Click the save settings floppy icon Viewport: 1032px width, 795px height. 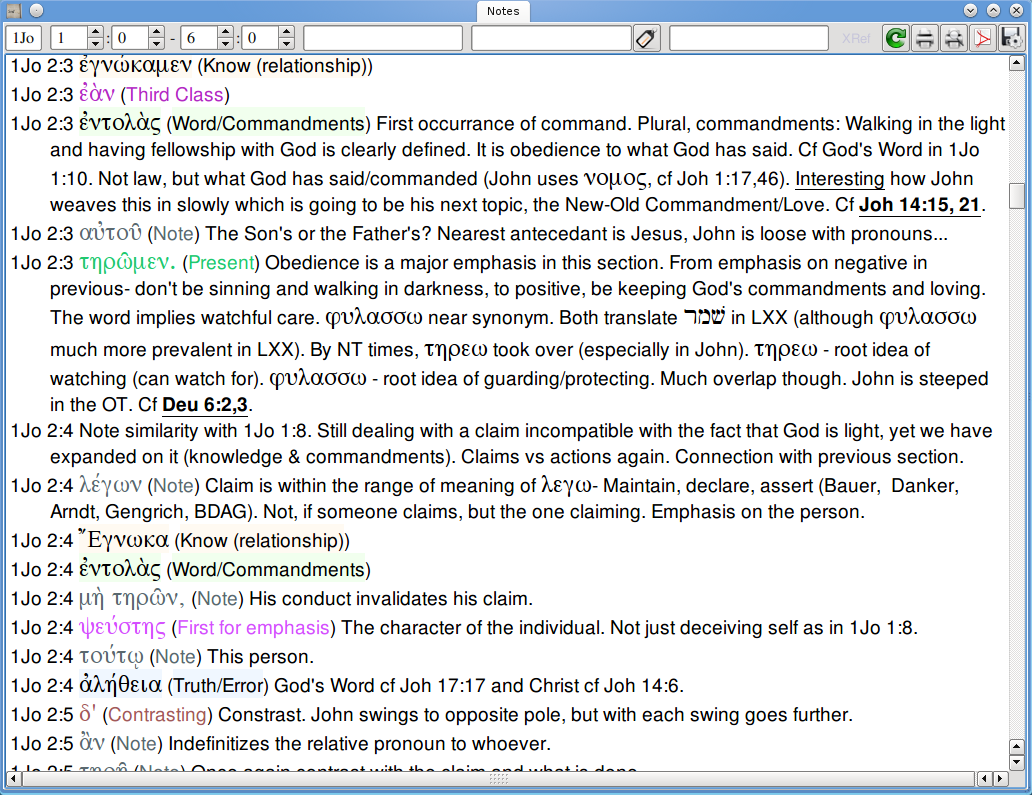[x=1011, y=38]
